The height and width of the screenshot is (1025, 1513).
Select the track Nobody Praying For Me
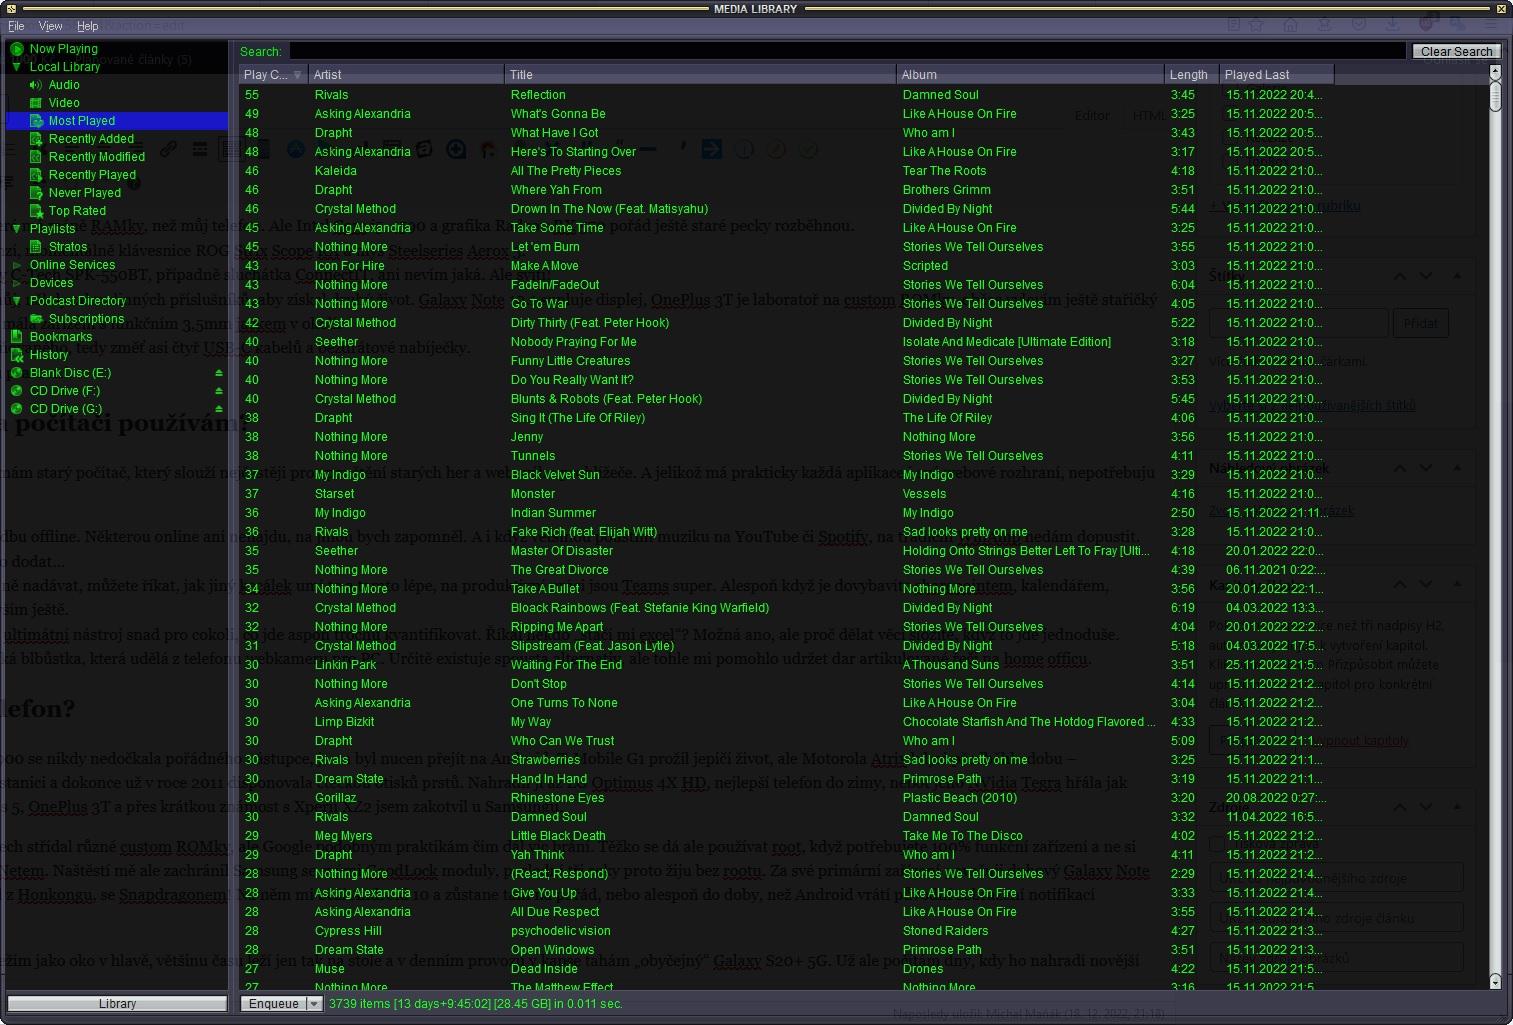pyautogui.click(x=573, y=342)
